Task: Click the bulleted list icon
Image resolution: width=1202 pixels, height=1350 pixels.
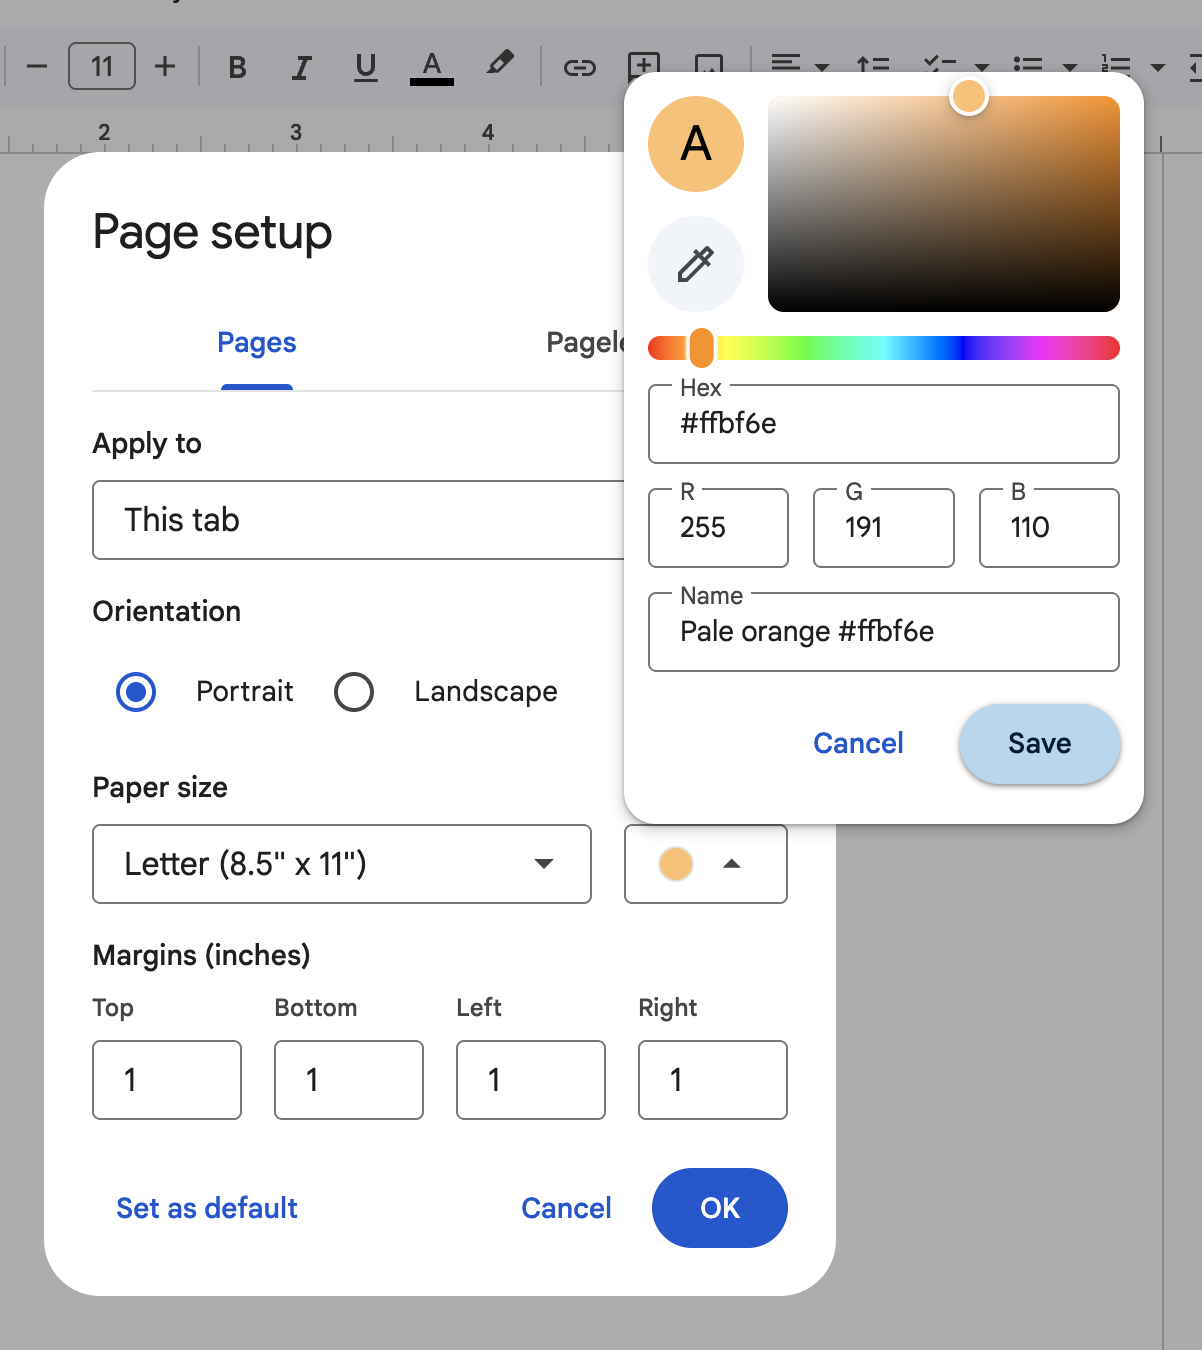Action: (x=1027, y=65)
